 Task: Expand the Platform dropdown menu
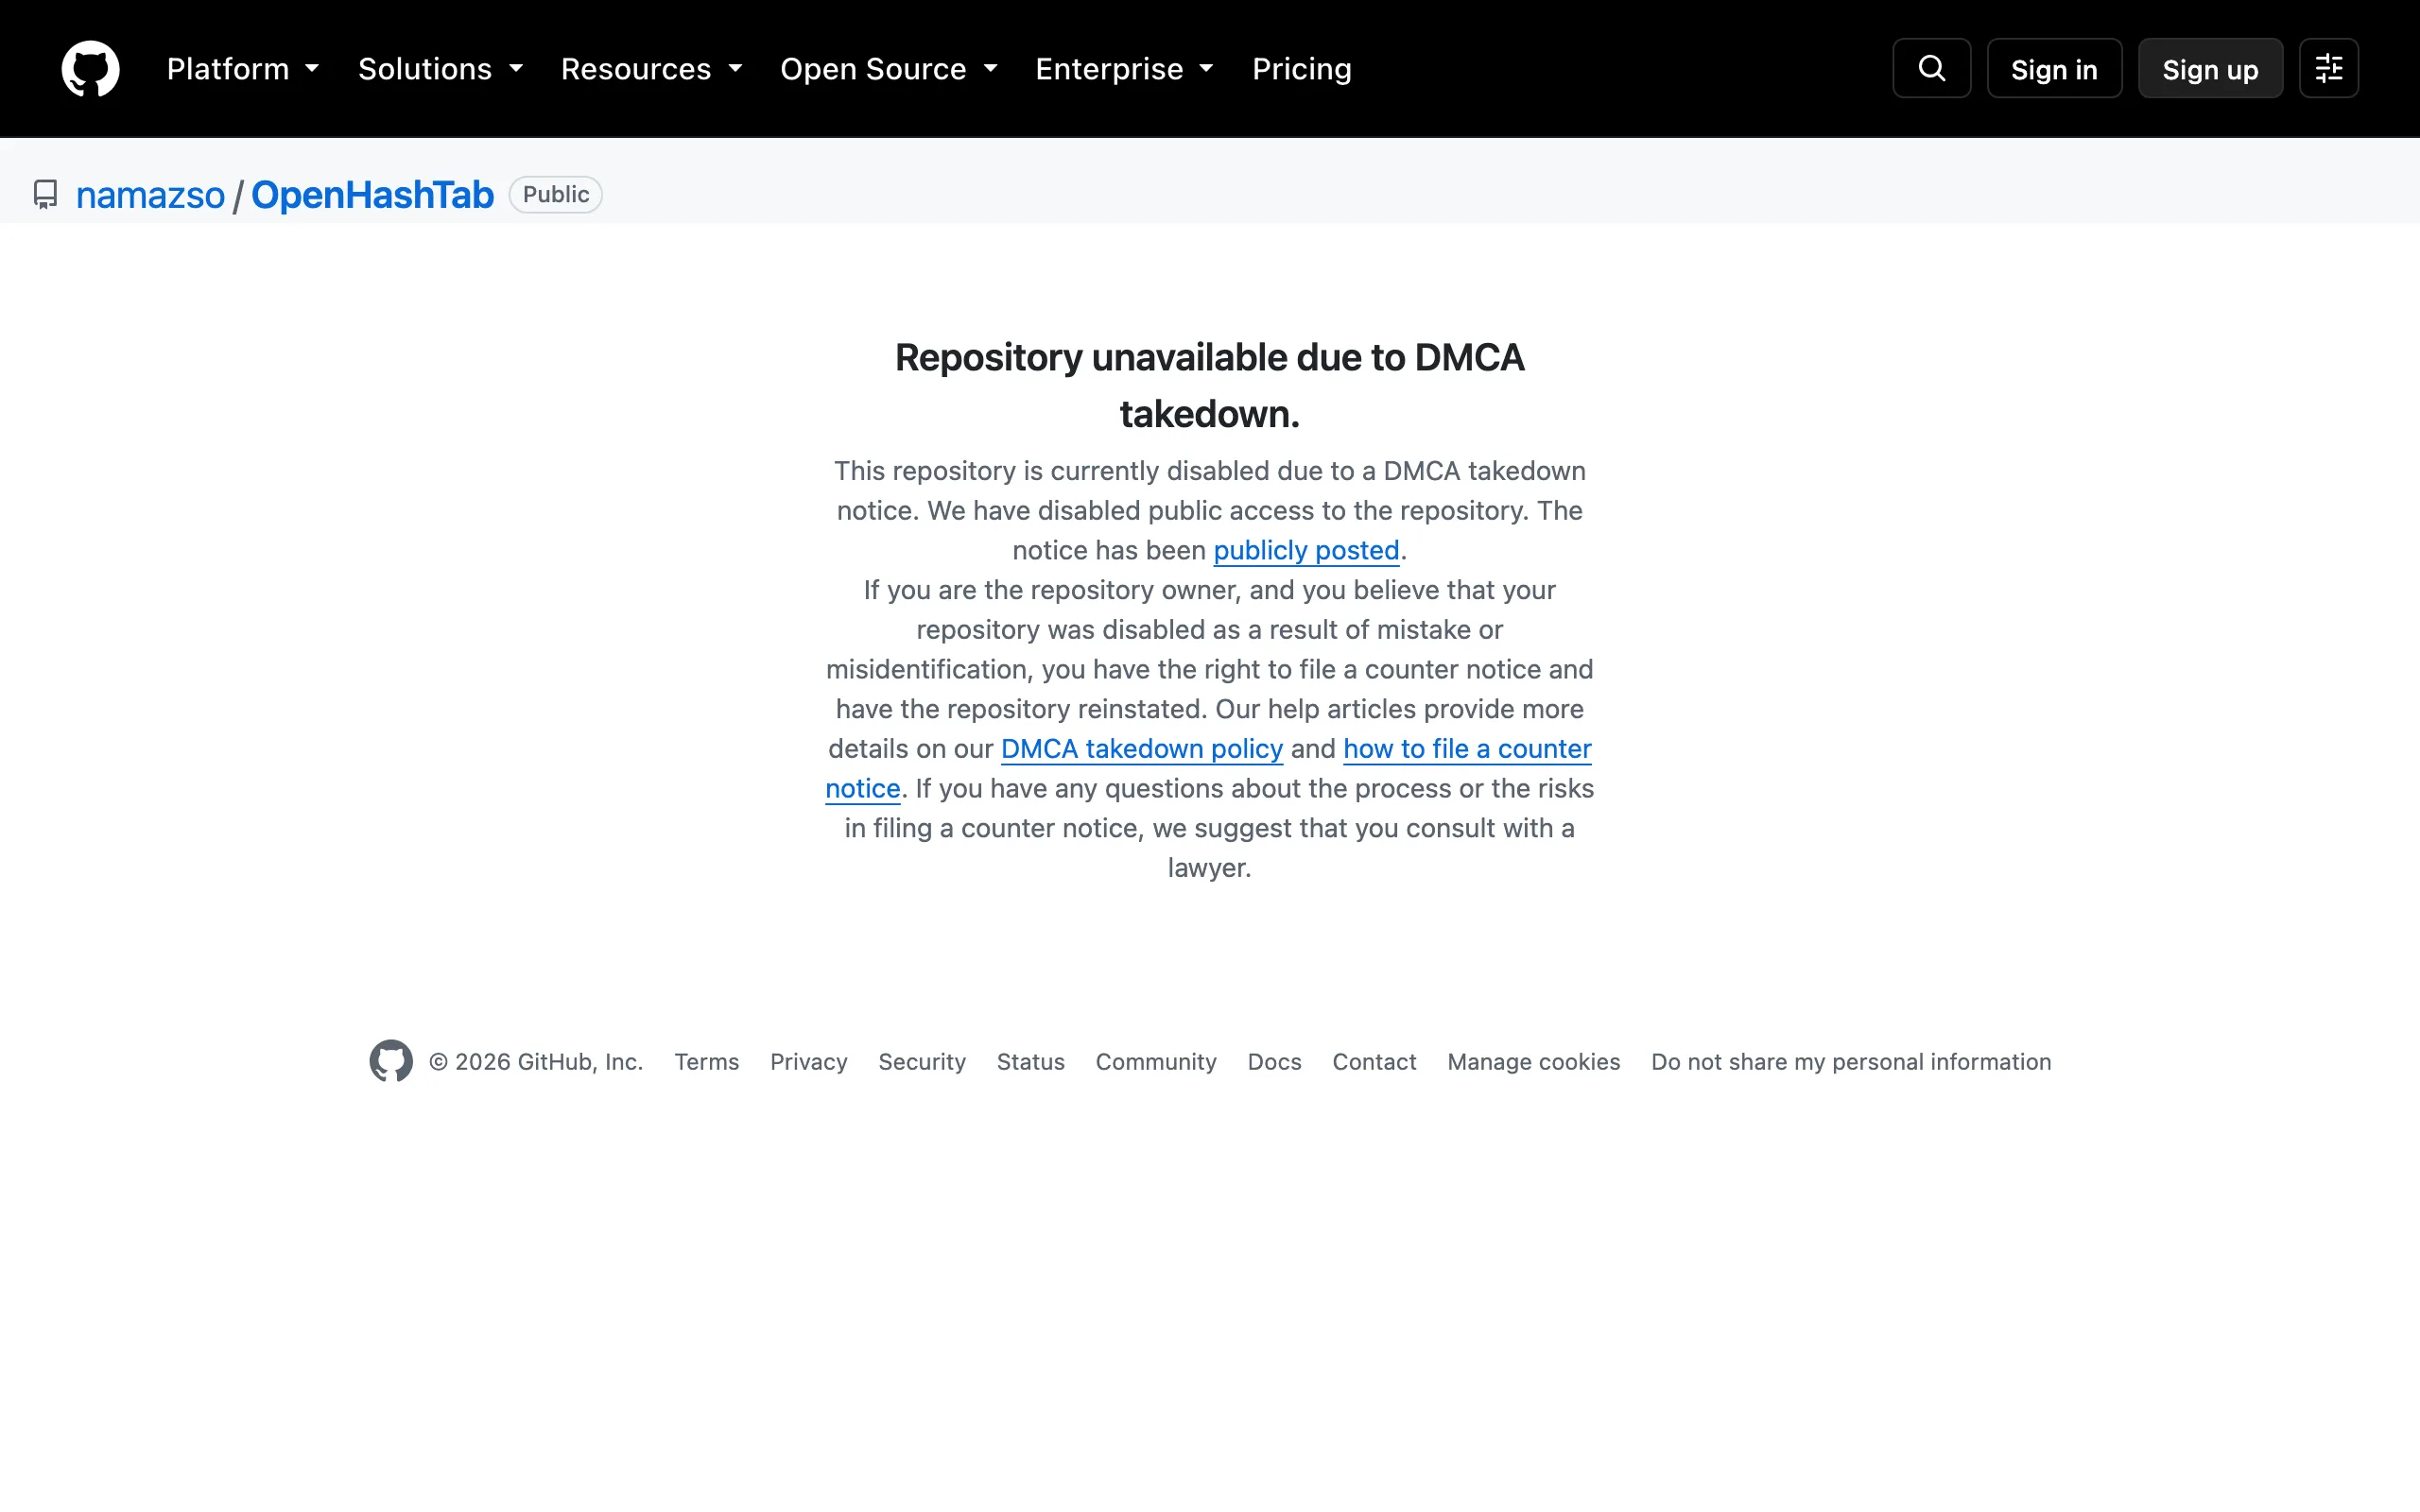click(x=242, y=69)
